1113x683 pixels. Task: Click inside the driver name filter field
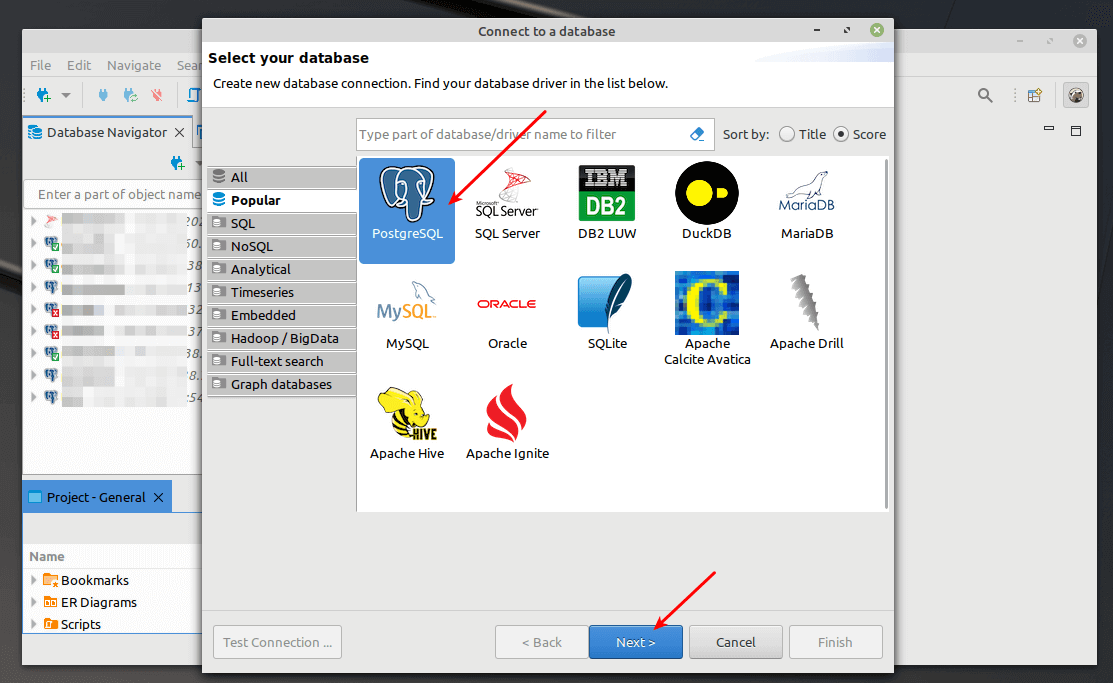click(x=520, y=133)
